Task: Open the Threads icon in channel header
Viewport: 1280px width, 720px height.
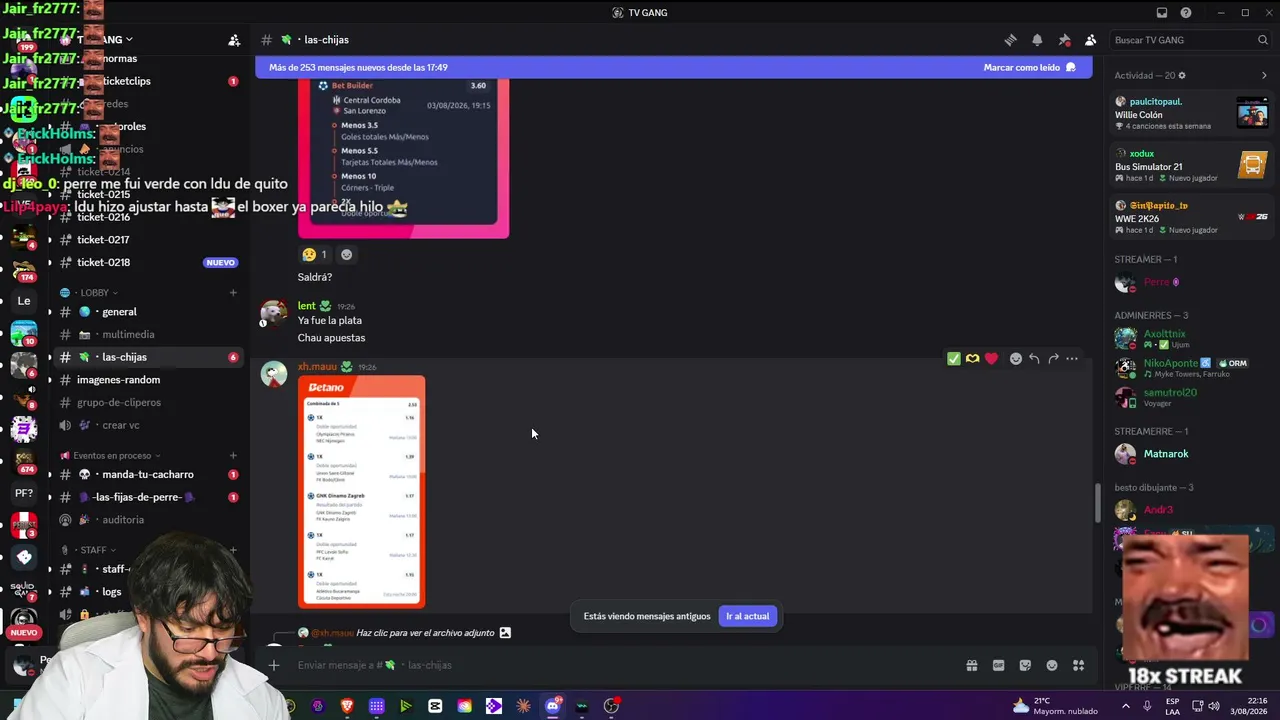Action: tap(1010, 40)
